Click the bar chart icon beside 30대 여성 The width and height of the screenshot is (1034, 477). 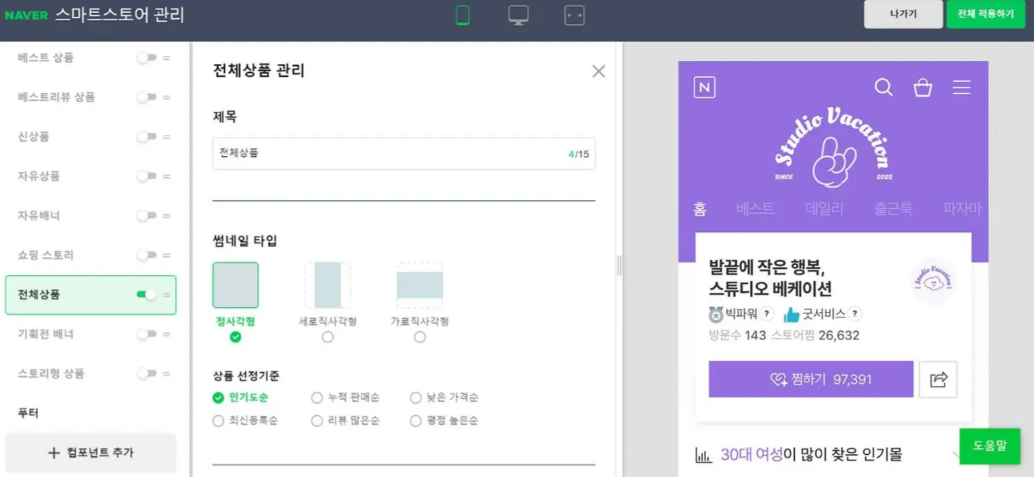tap(704, 455)
